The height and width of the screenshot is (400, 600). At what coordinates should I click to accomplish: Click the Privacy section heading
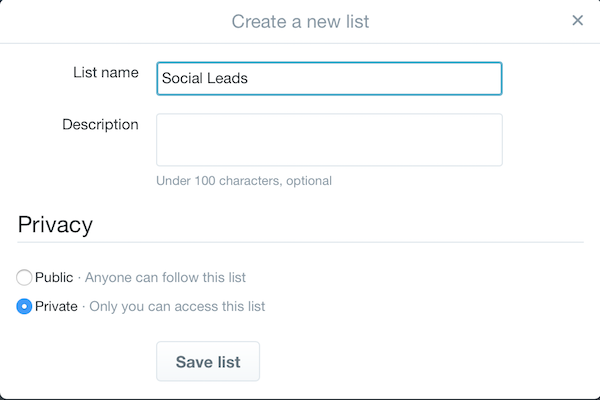point(55,224)
